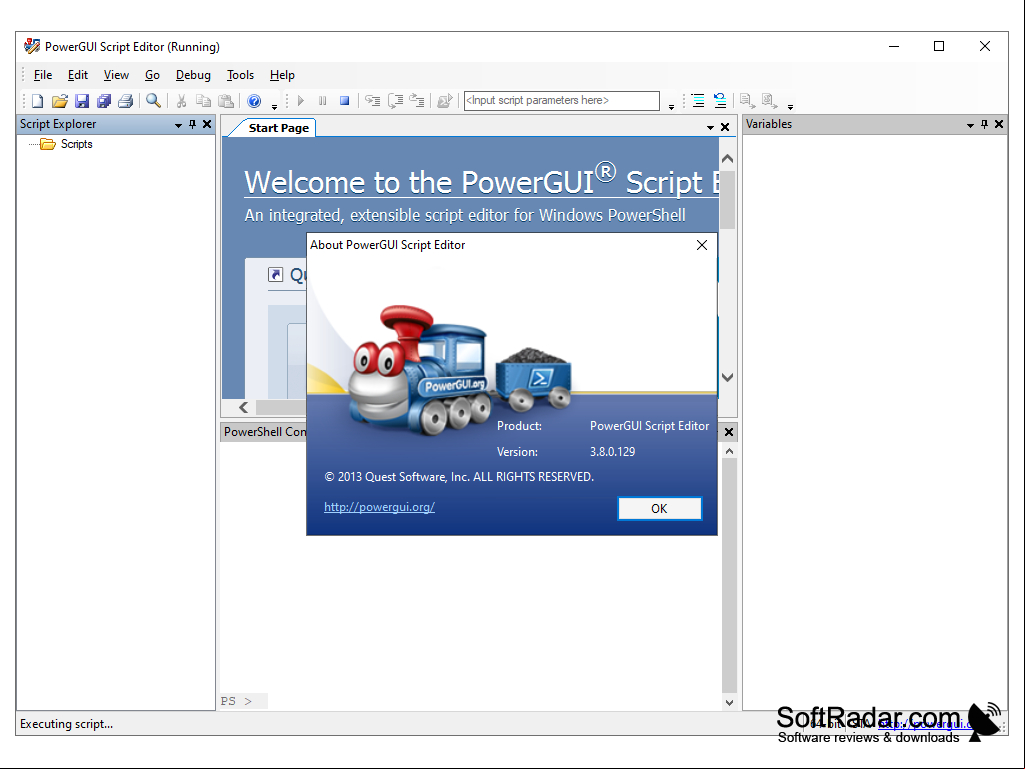The image size is (1025, 769).
Task: Select the Start Page tab
Action: click(278, 128)
